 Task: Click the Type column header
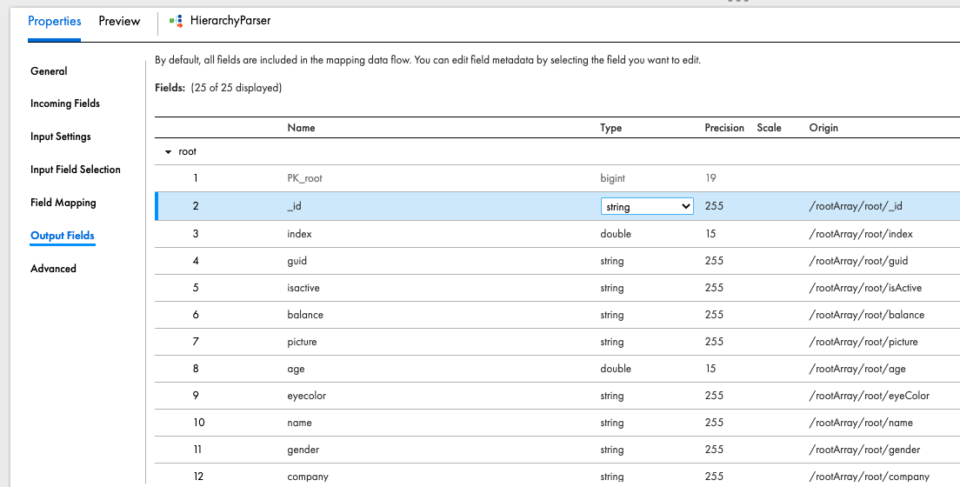(x=610, y=128)
